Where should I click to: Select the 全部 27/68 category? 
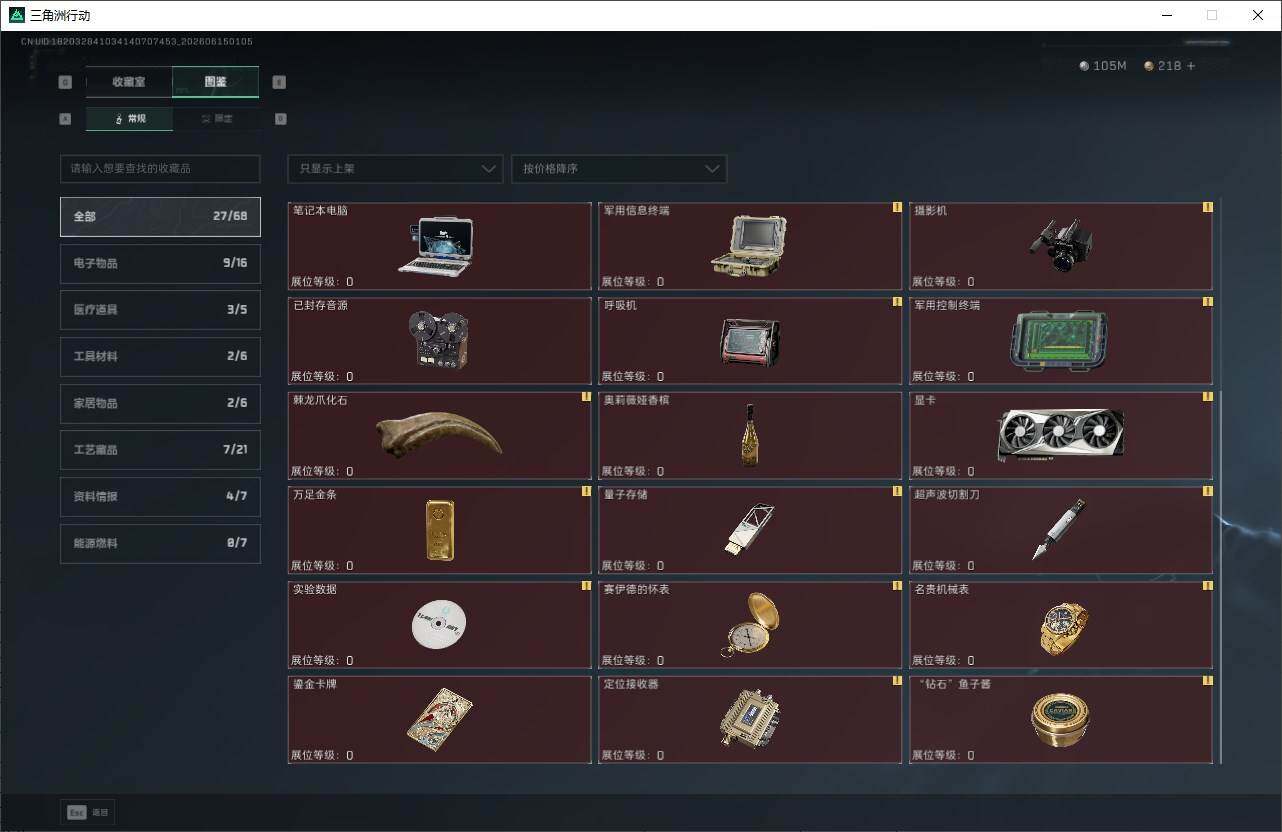(x=160, y=217)
